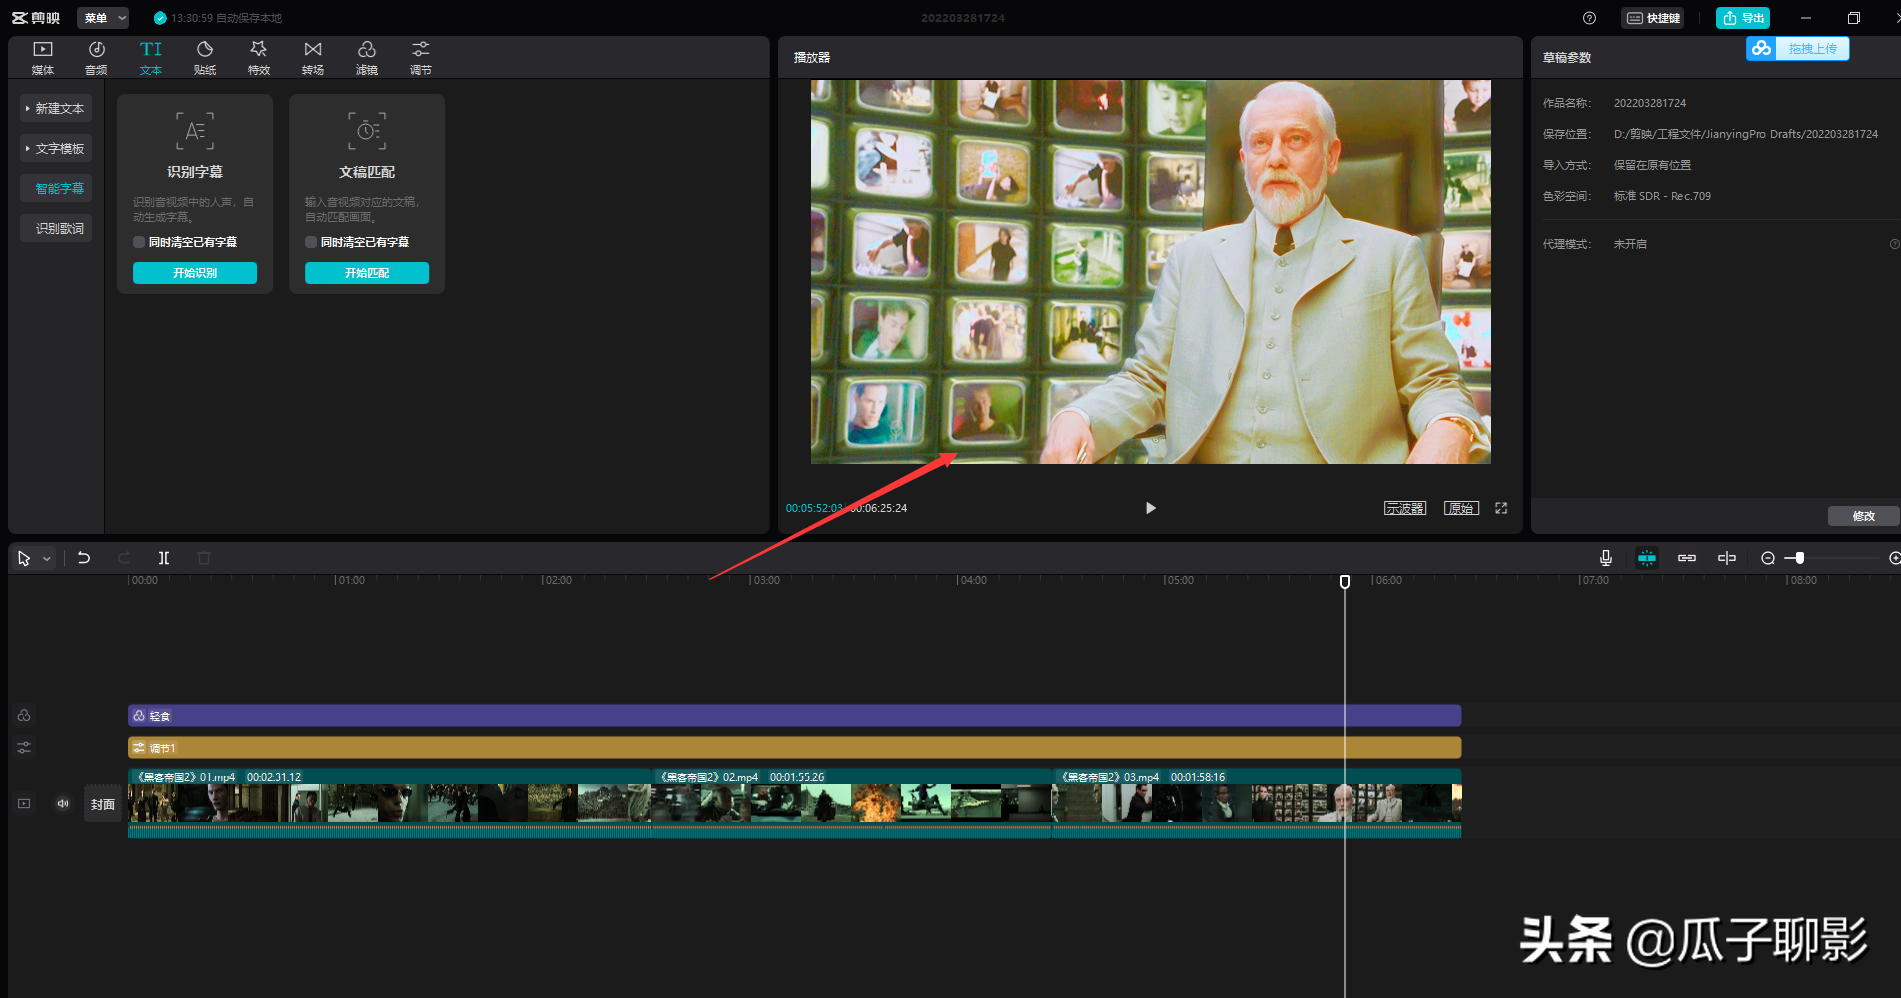The height and width of the screenshot is (998, 1901).
Task: Click the 作品名称 value 202203281724
Action: click(x=1650, y=103)
